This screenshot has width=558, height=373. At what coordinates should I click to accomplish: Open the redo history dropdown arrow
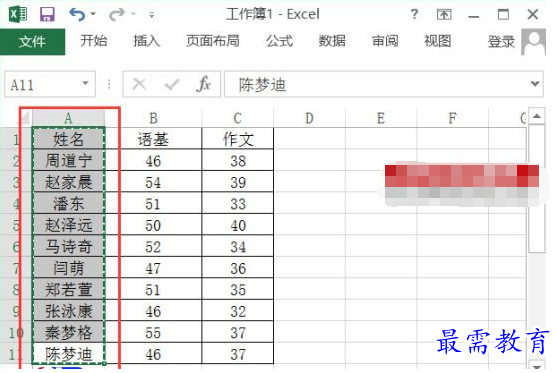click(133, 14)
